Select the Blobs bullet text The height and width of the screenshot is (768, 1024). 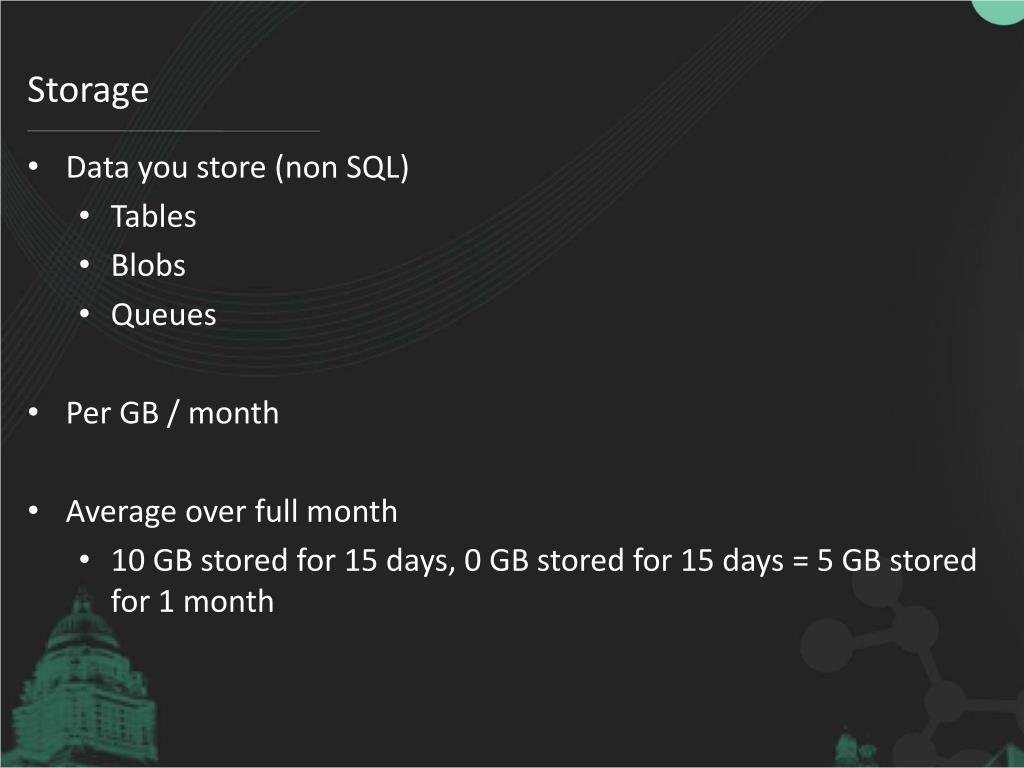point(148,265)
